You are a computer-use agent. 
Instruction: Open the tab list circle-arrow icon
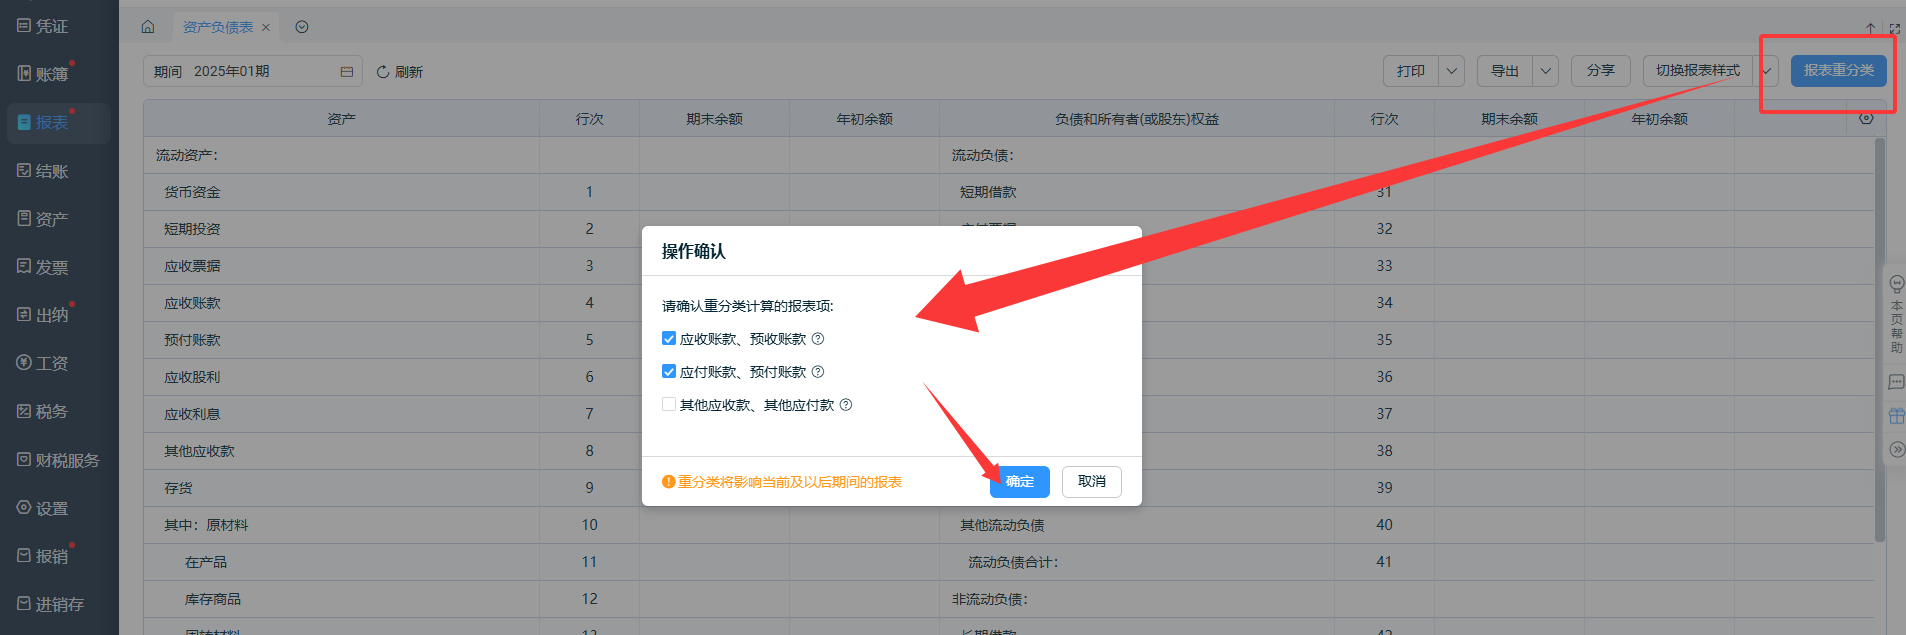(x=302, y=27)
